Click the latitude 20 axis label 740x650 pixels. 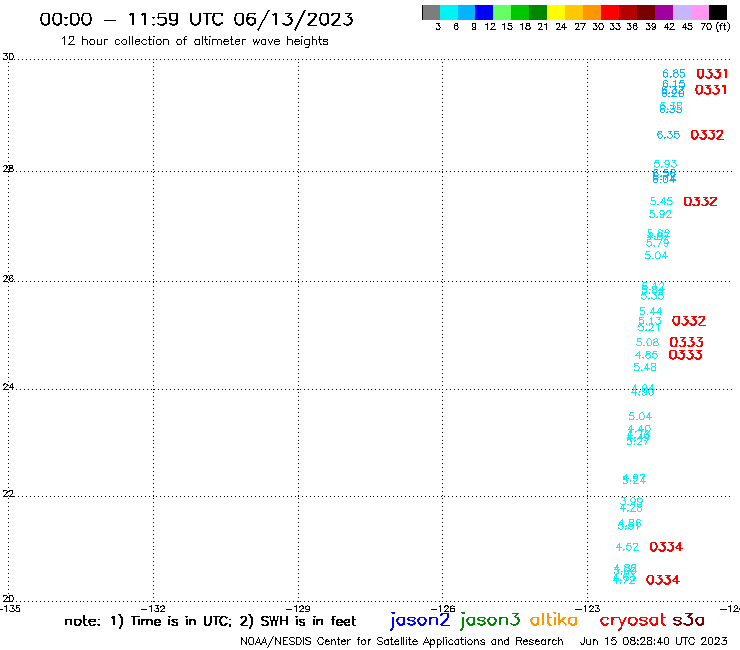[8, 599]
